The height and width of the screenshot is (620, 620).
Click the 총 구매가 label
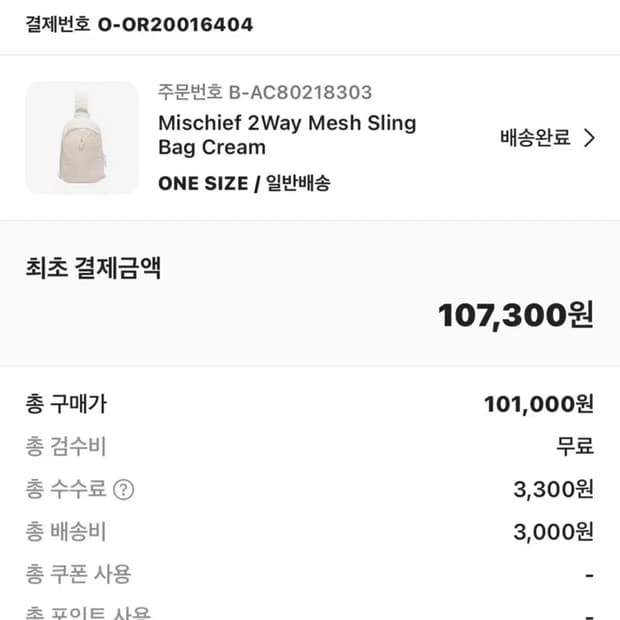[x=66, y=404]
